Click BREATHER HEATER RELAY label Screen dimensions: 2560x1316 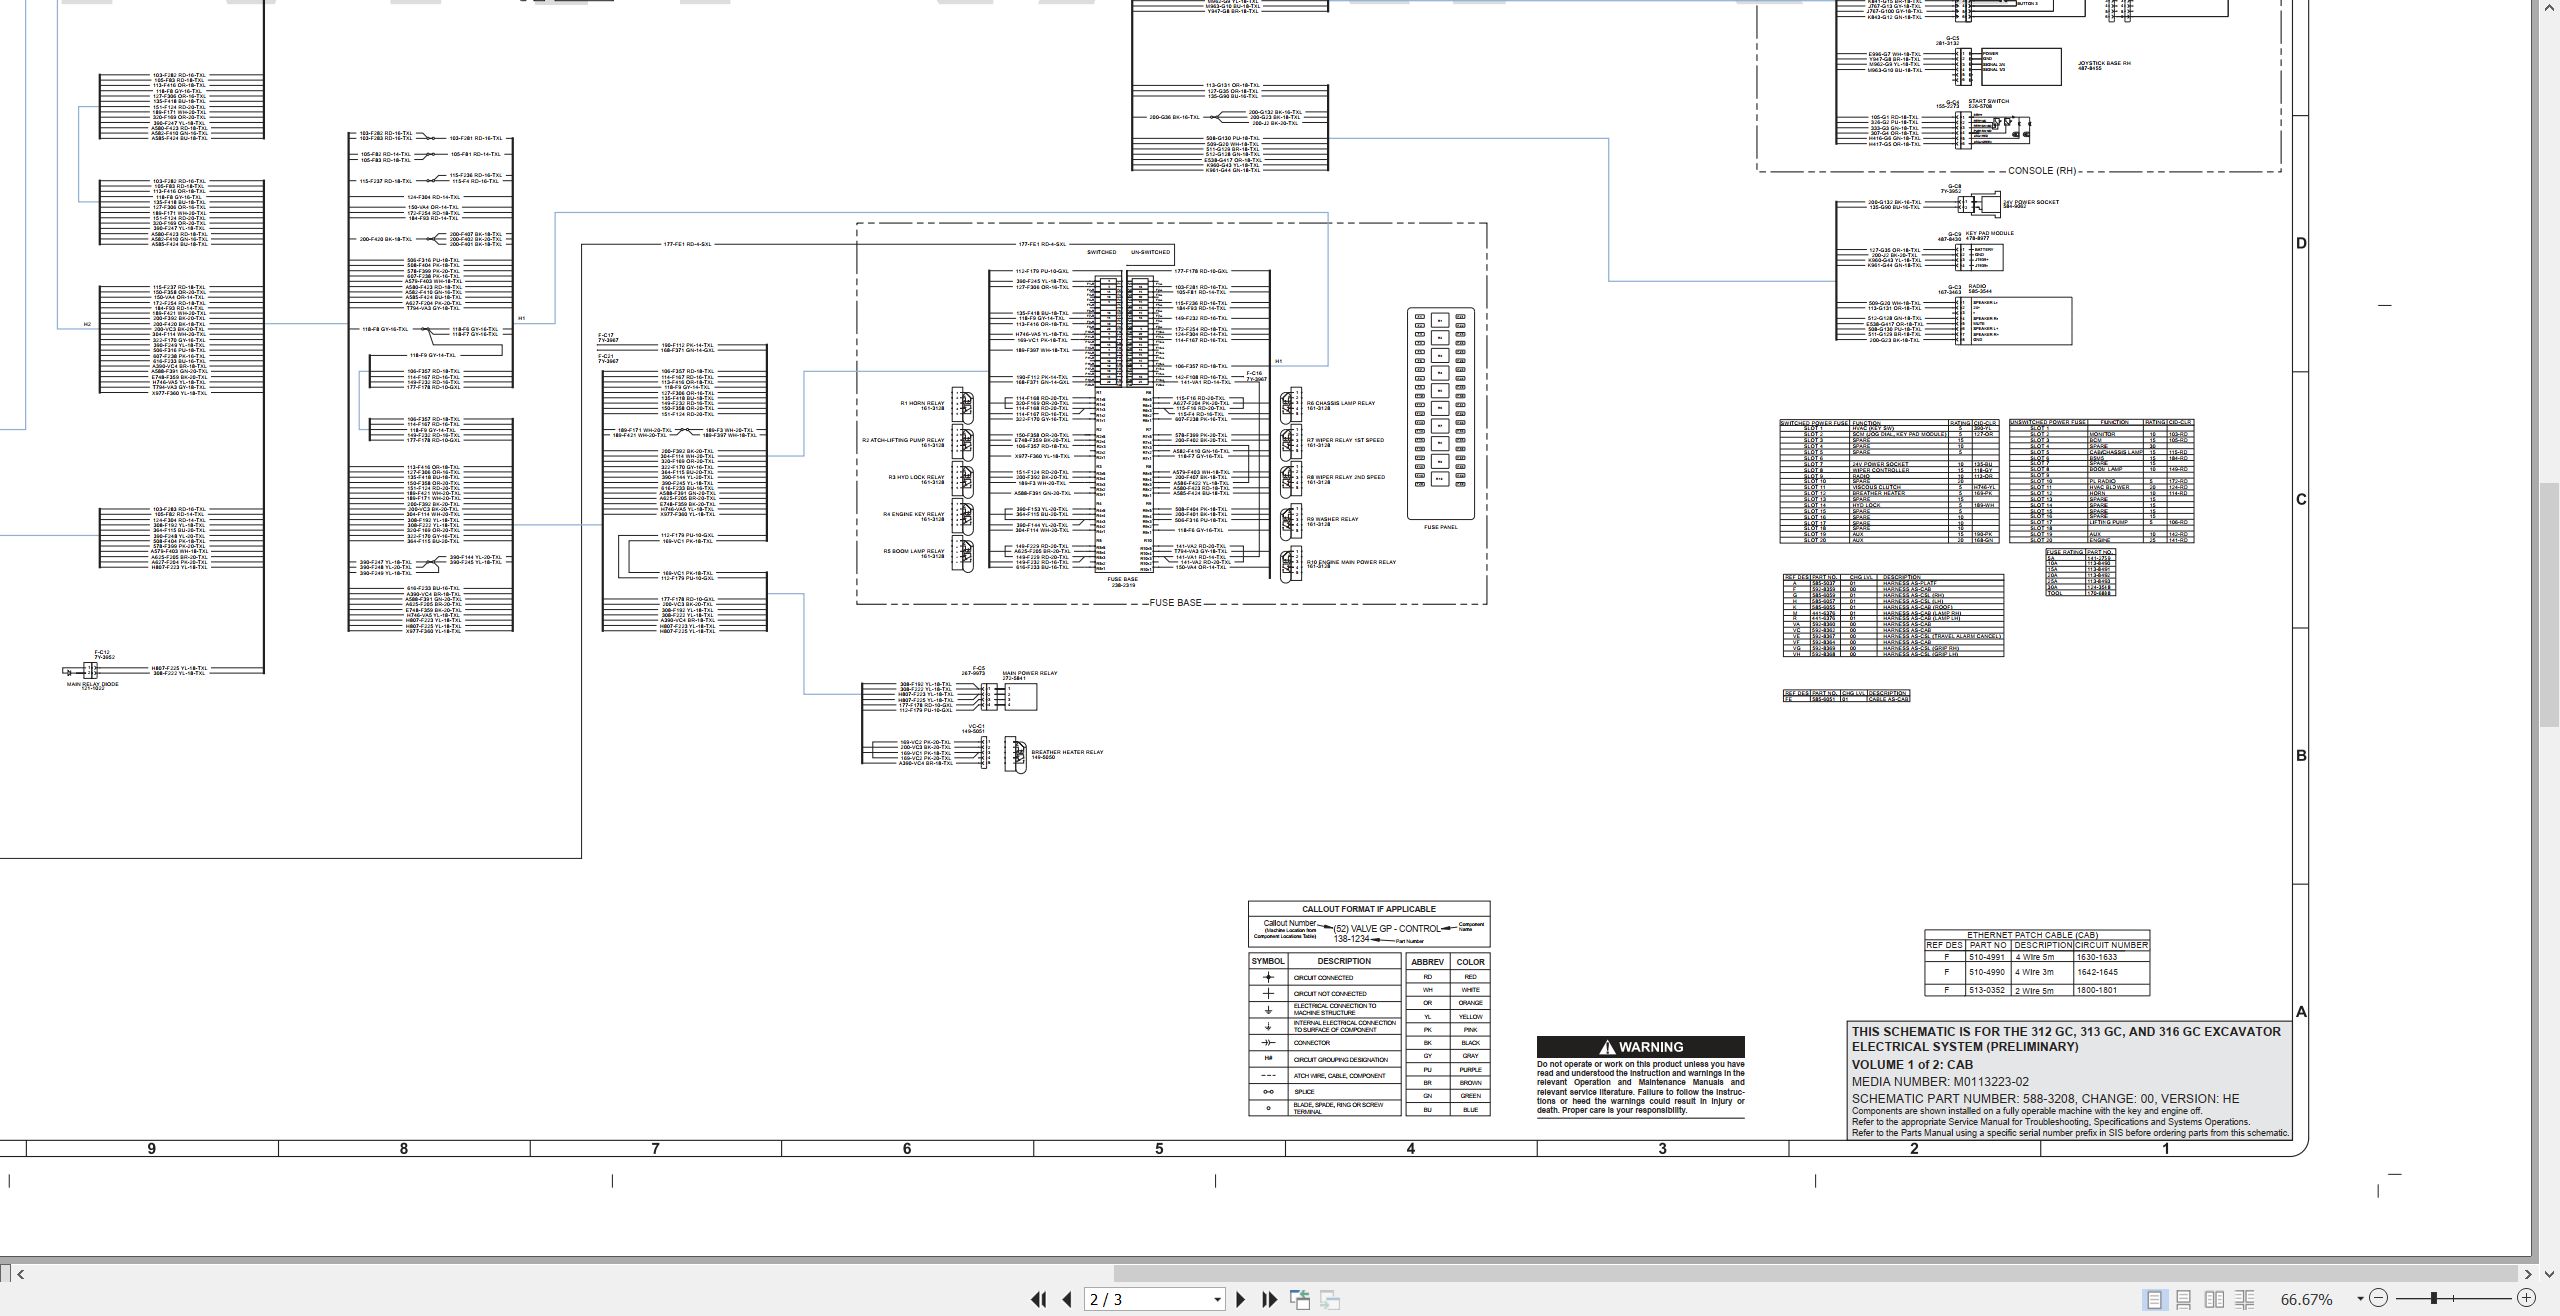pyautogui.click(x=1067, y=752)
